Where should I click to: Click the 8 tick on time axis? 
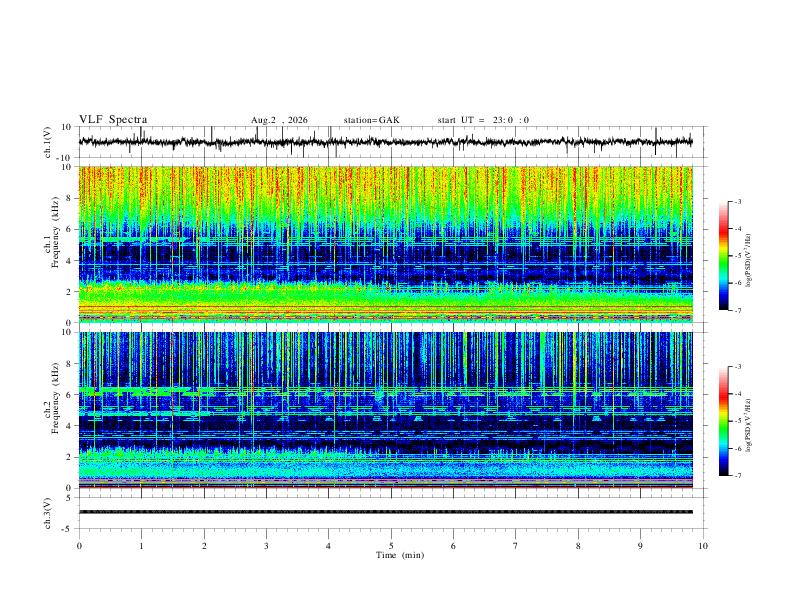(578, 546)
